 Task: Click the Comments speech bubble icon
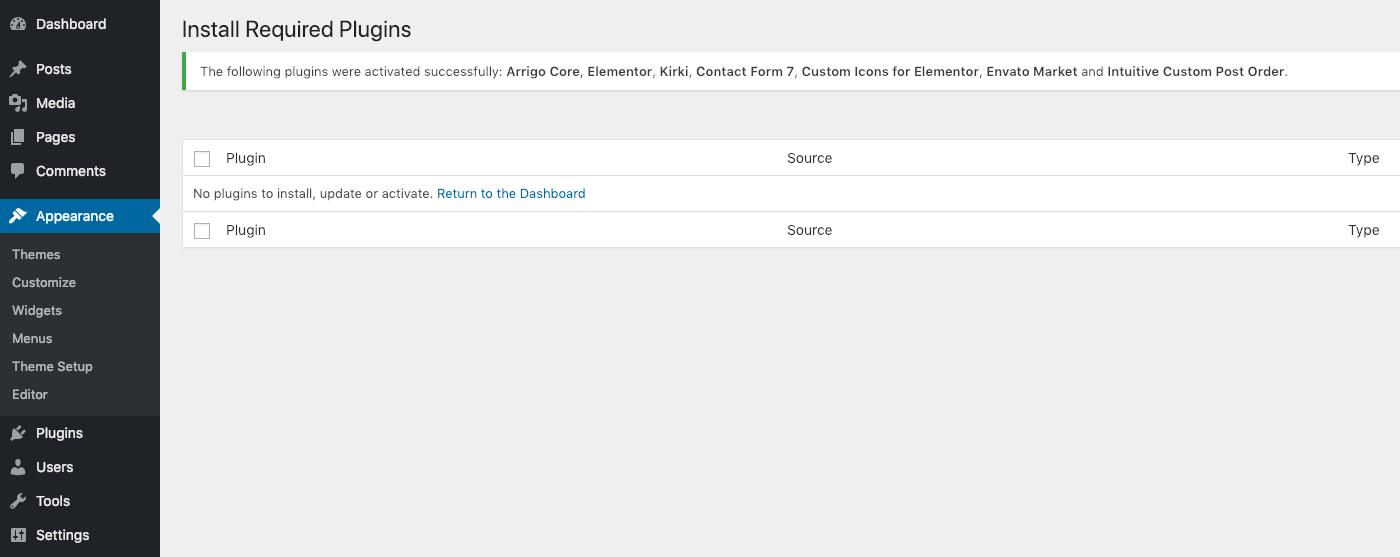pyautogui.click(x=18, y=171)
